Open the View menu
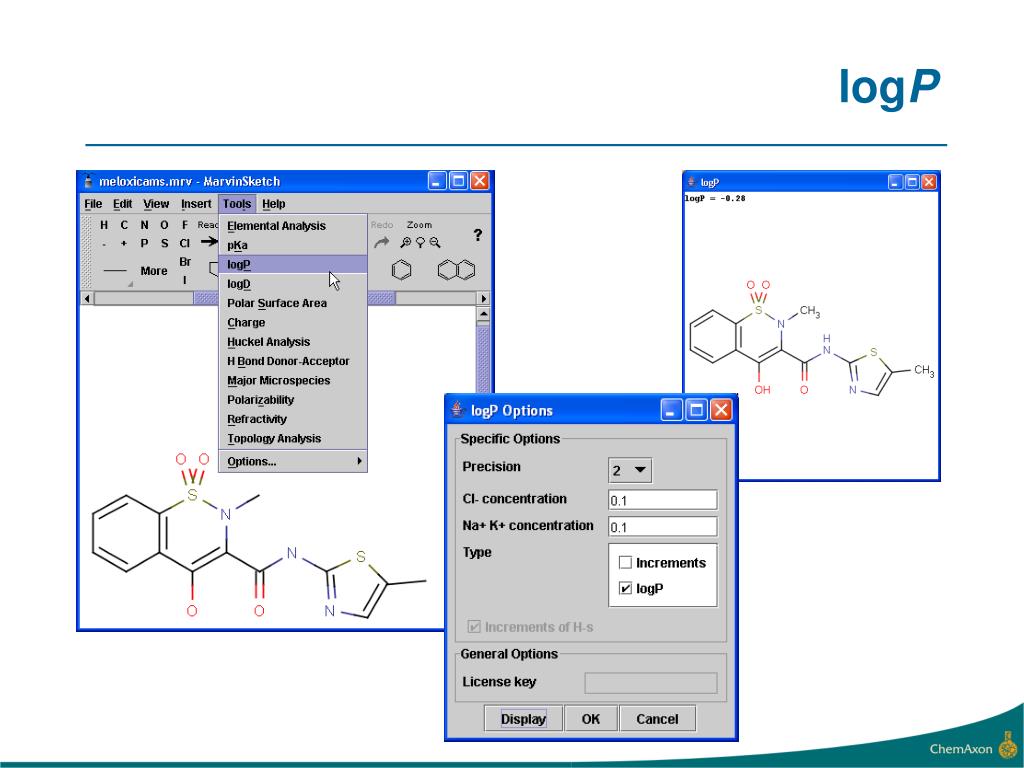 (x=156, y=204)
